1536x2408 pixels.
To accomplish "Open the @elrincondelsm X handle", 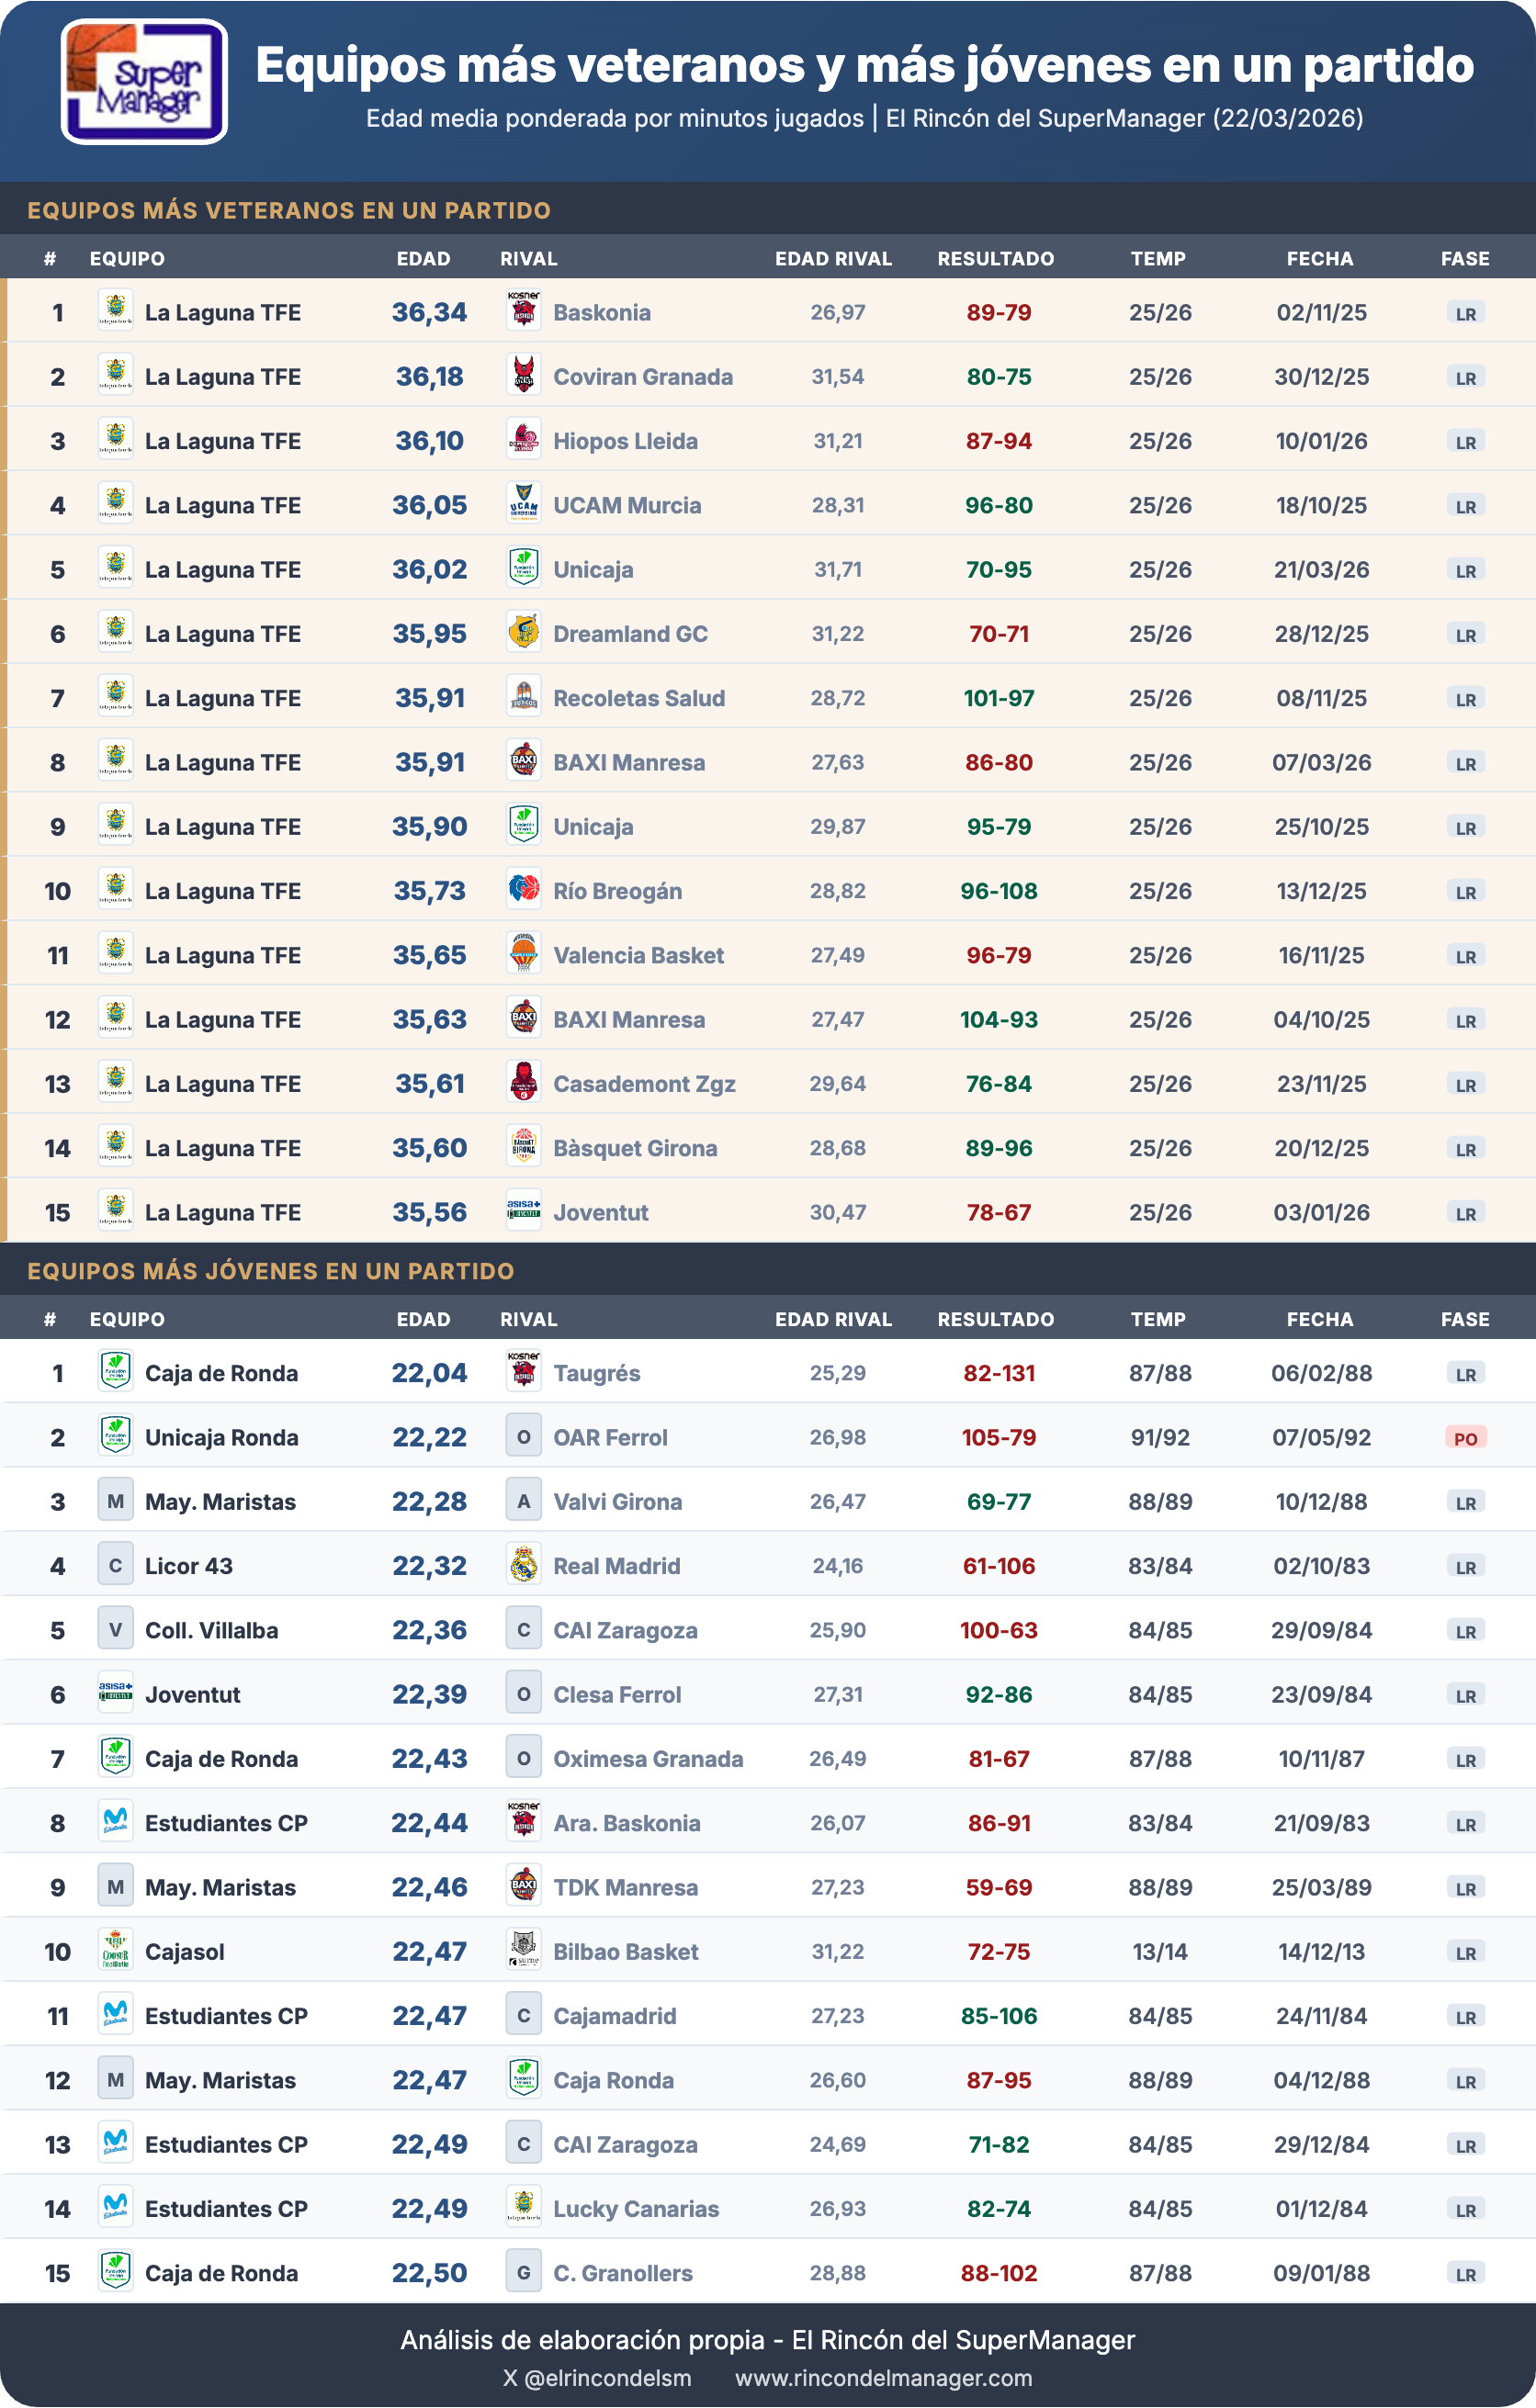I will click(x=597, y=2378).
